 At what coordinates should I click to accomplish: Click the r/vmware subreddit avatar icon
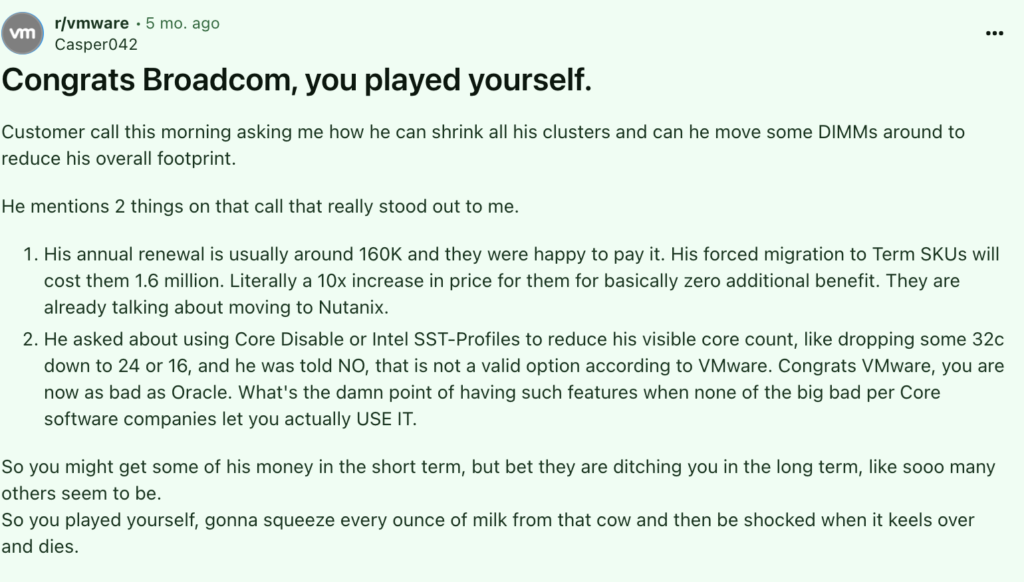point(22,33)
